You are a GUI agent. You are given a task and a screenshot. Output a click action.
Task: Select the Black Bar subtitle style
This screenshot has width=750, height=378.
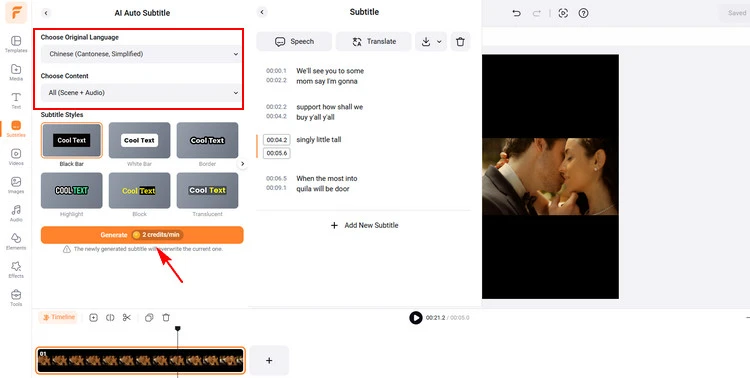(x=72, y=140)
